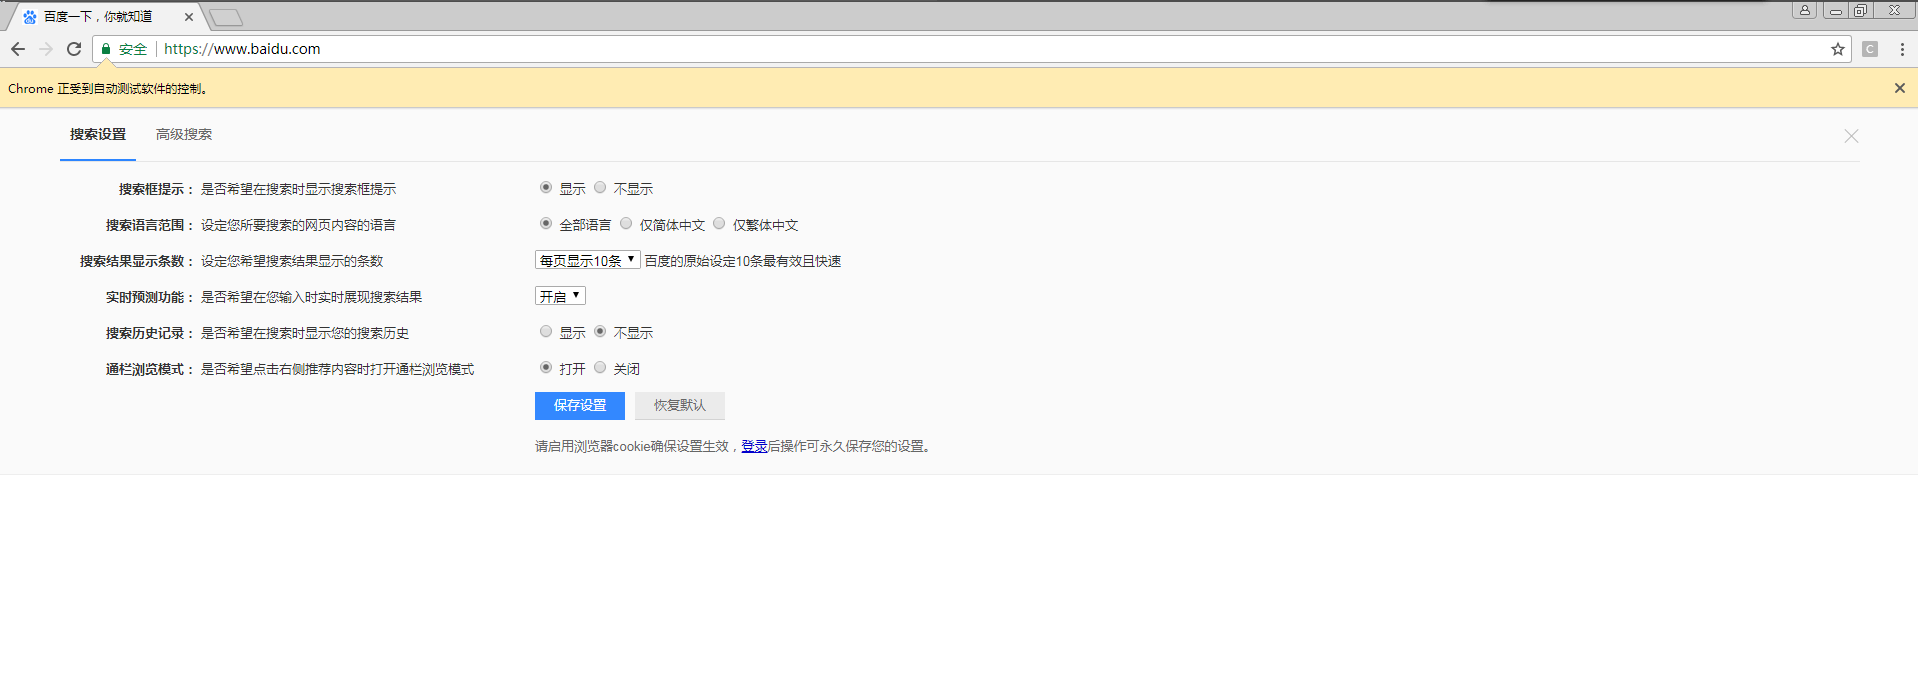The width and height of the screenshot is (1918, 681).
Task: Choose 全部语言 for search language
Action: [546, 223]
